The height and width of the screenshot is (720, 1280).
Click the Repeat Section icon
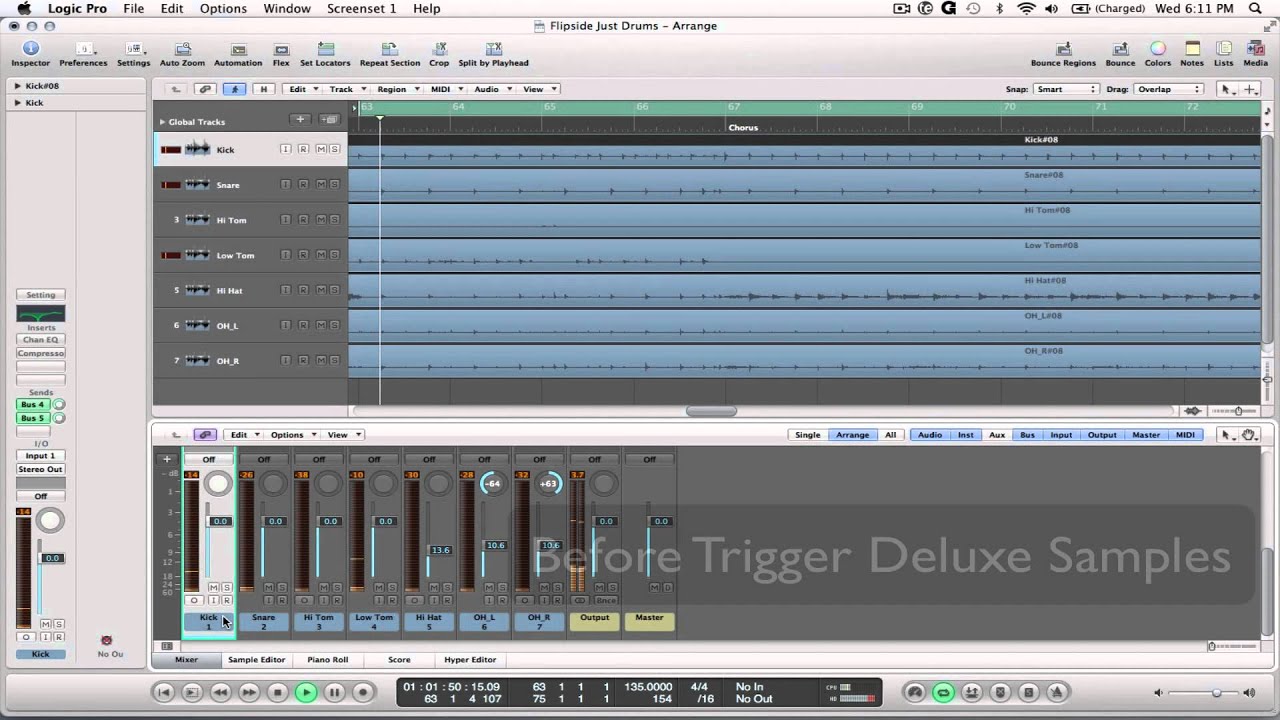[390, 54]
